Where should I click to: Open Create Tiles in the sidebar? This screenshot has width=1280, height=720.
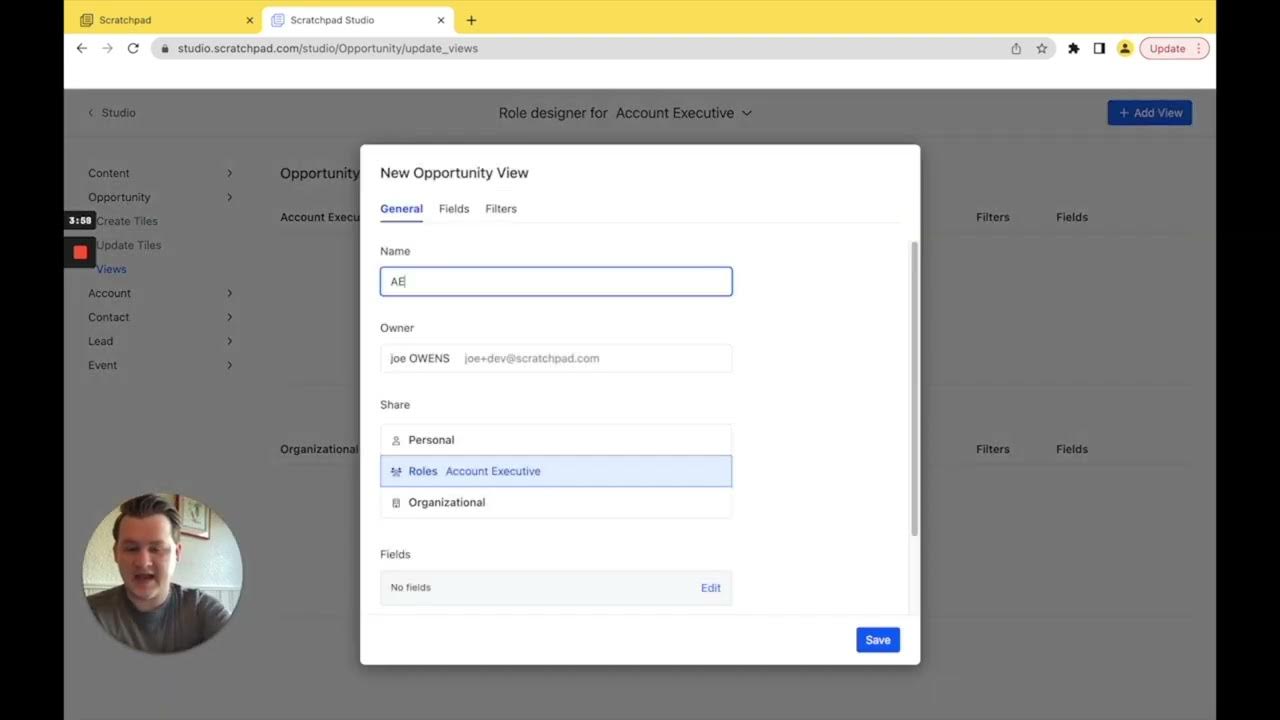(127, 221)
